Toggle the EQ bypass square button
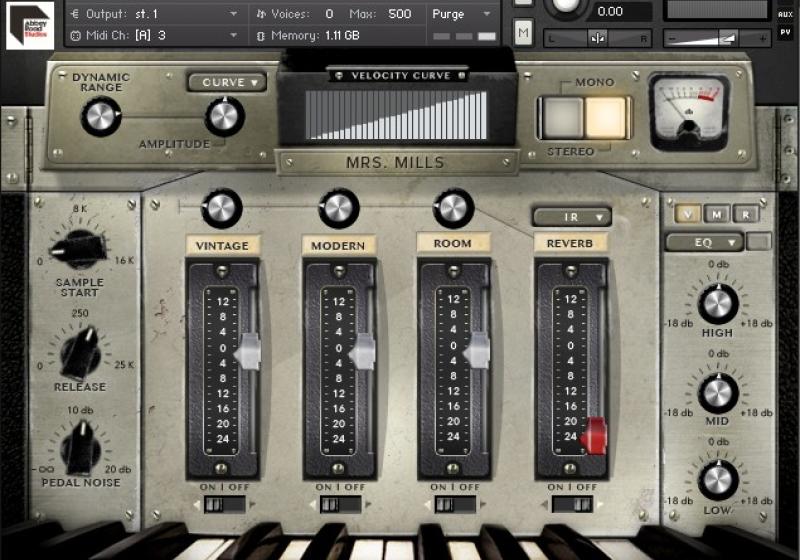The width and height of the screenshot is (800, 560). click(758, 242)
